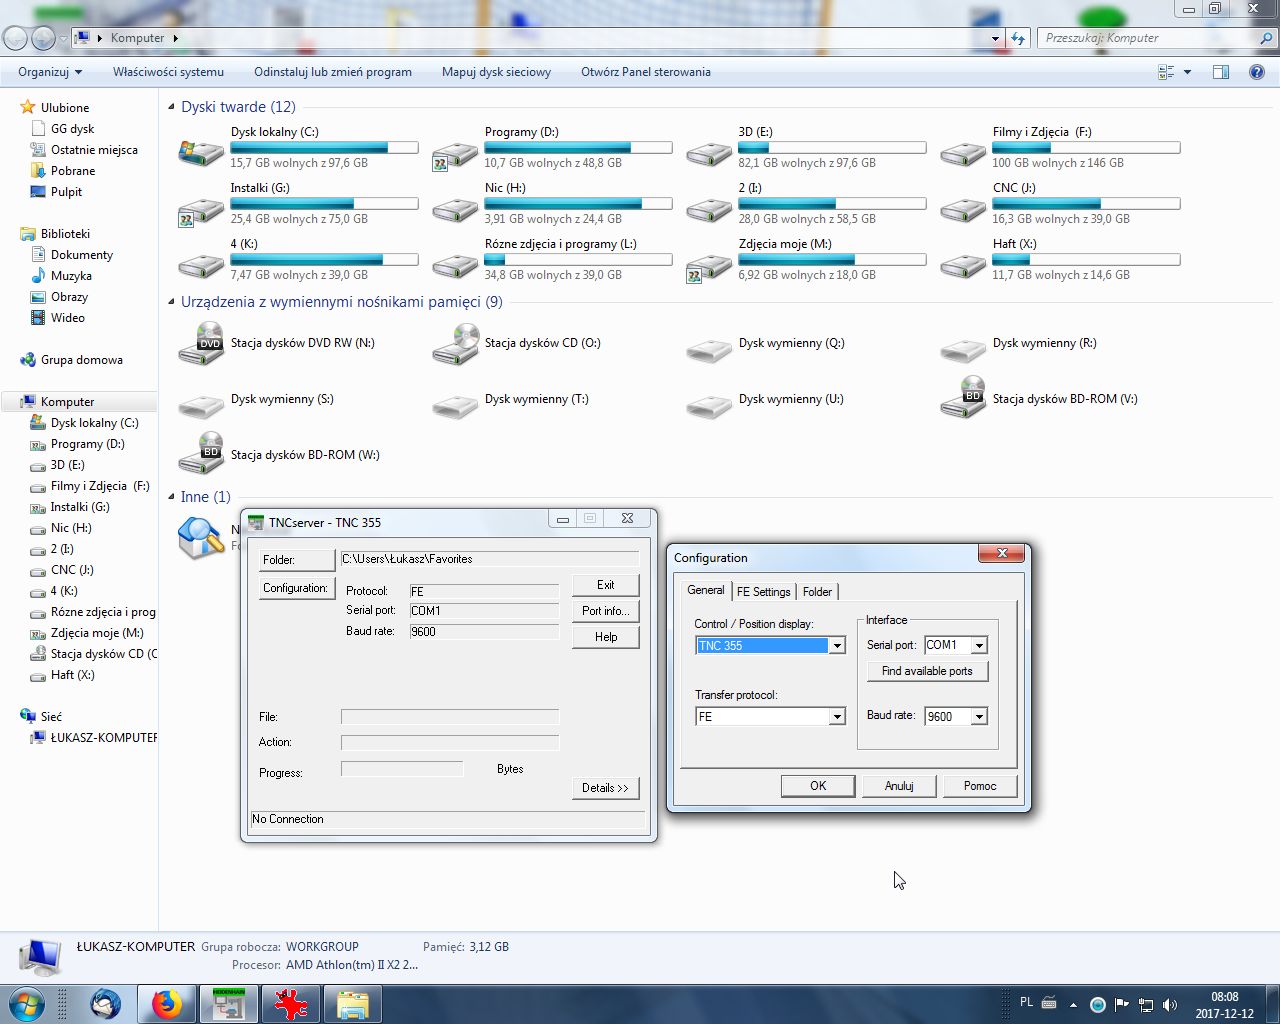Open Windows Explorer taskbar icon

[x=351, y=1004]
